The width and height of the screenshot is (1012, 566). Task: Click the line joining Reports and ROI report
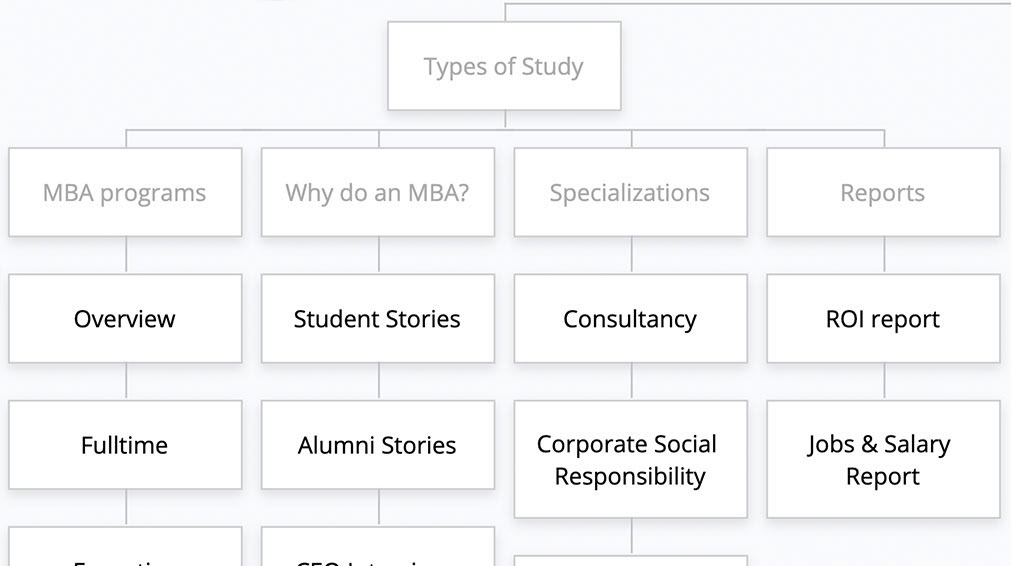pyautogui.click(x=884, y=255)
